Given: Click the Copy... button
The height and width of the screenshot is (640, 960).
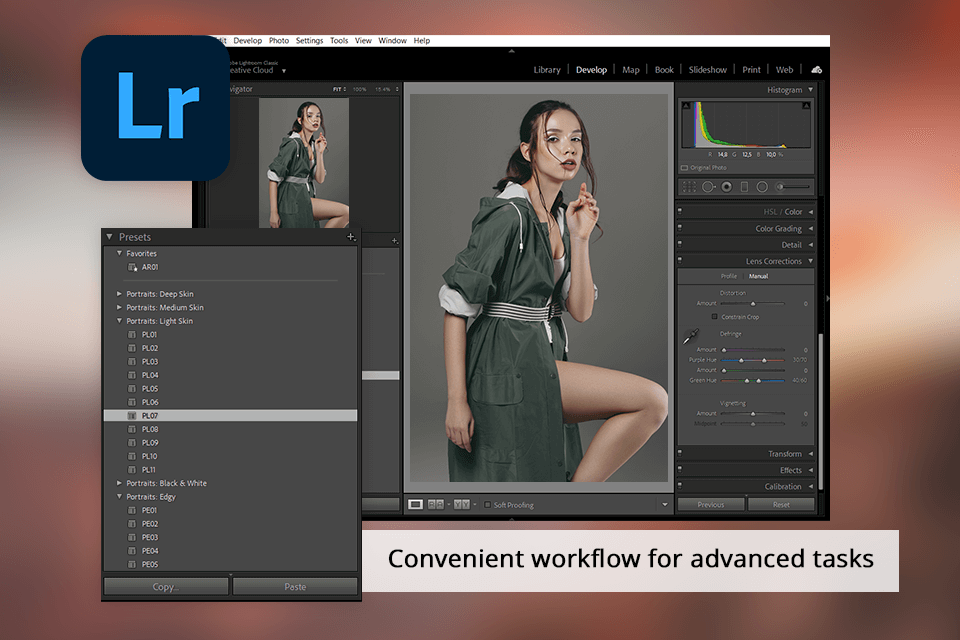Looking at the screenshot, I should pos(166,587).
